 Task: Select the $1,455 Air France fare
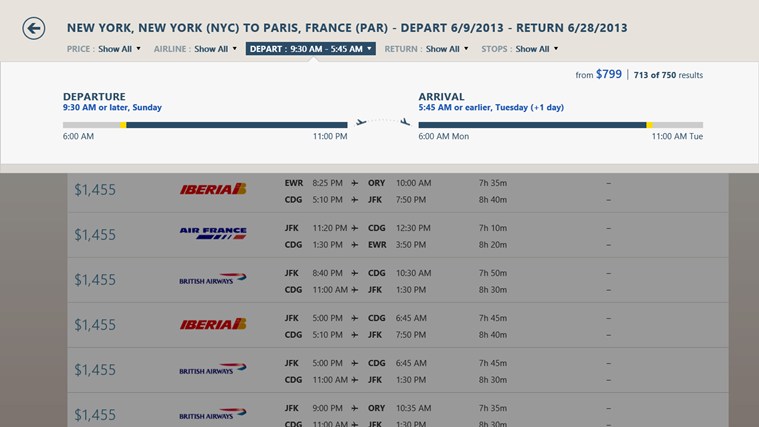click(x=95, y=235)
